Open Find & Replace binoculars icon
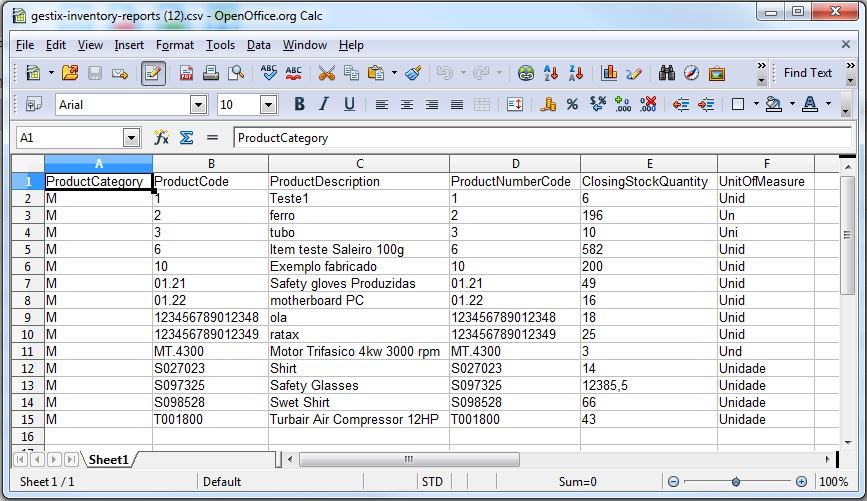Screen dimensions: 867x501 667,73
